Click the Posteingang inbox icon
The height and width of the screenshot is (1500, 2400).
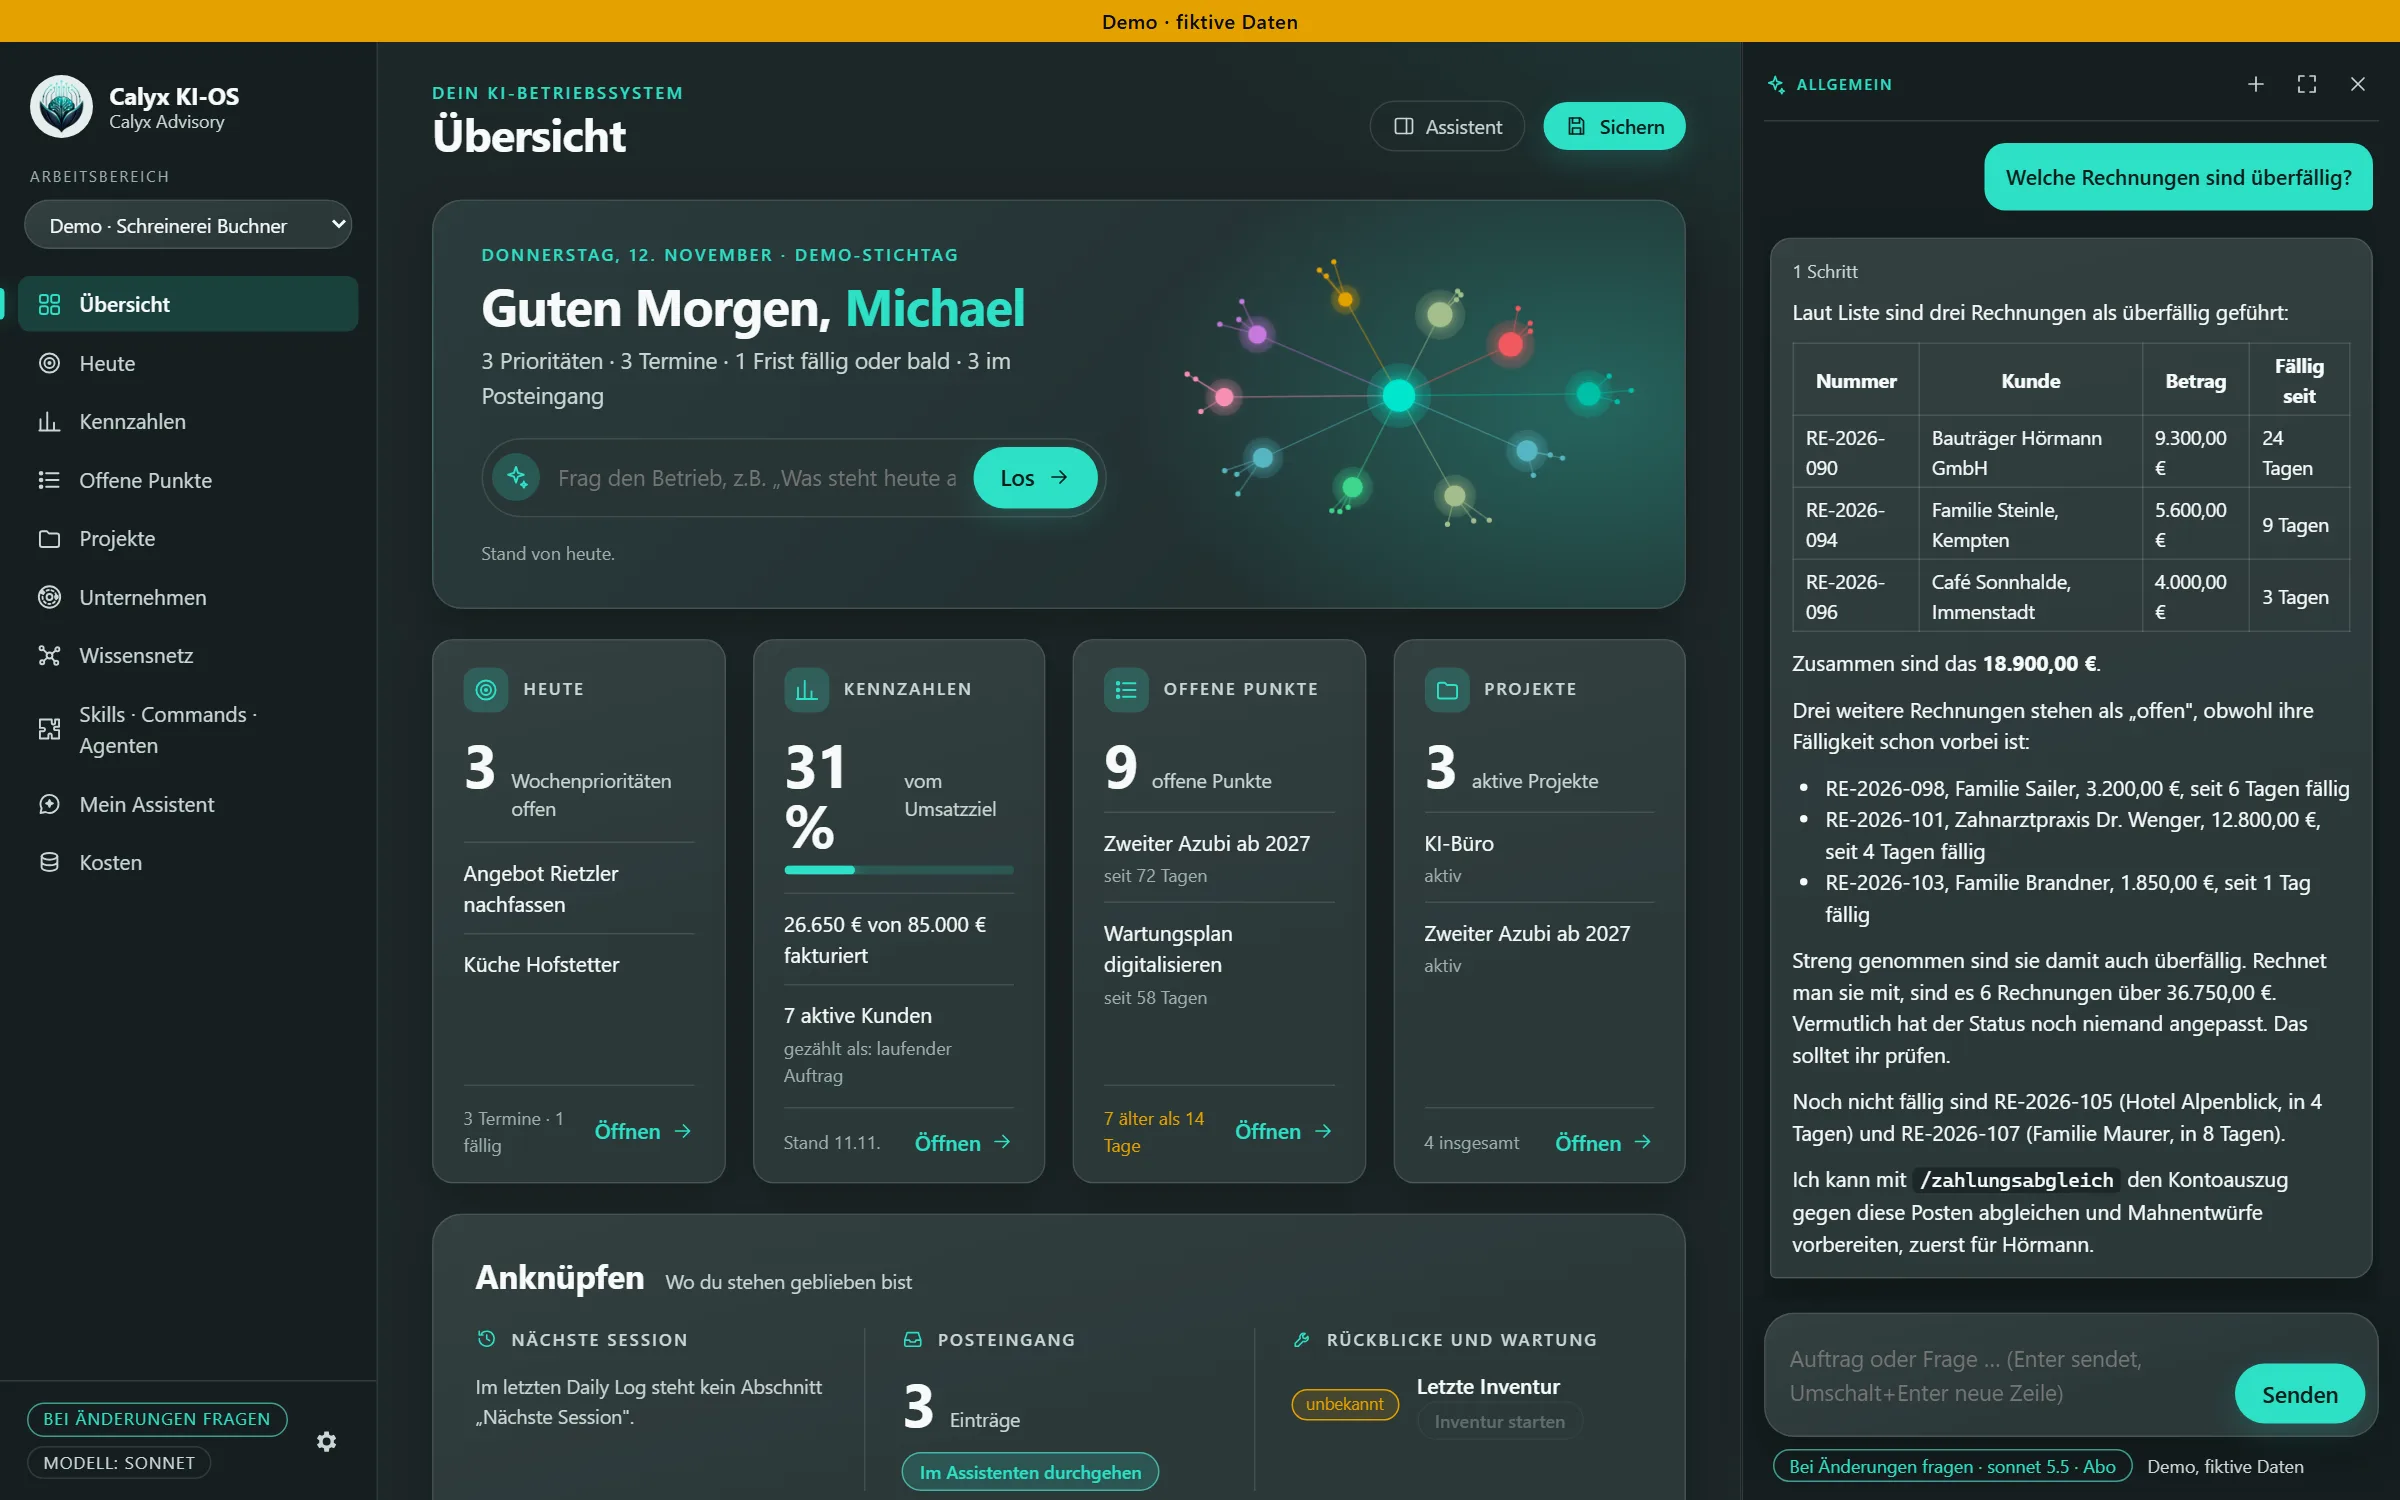pos(913,1339)
